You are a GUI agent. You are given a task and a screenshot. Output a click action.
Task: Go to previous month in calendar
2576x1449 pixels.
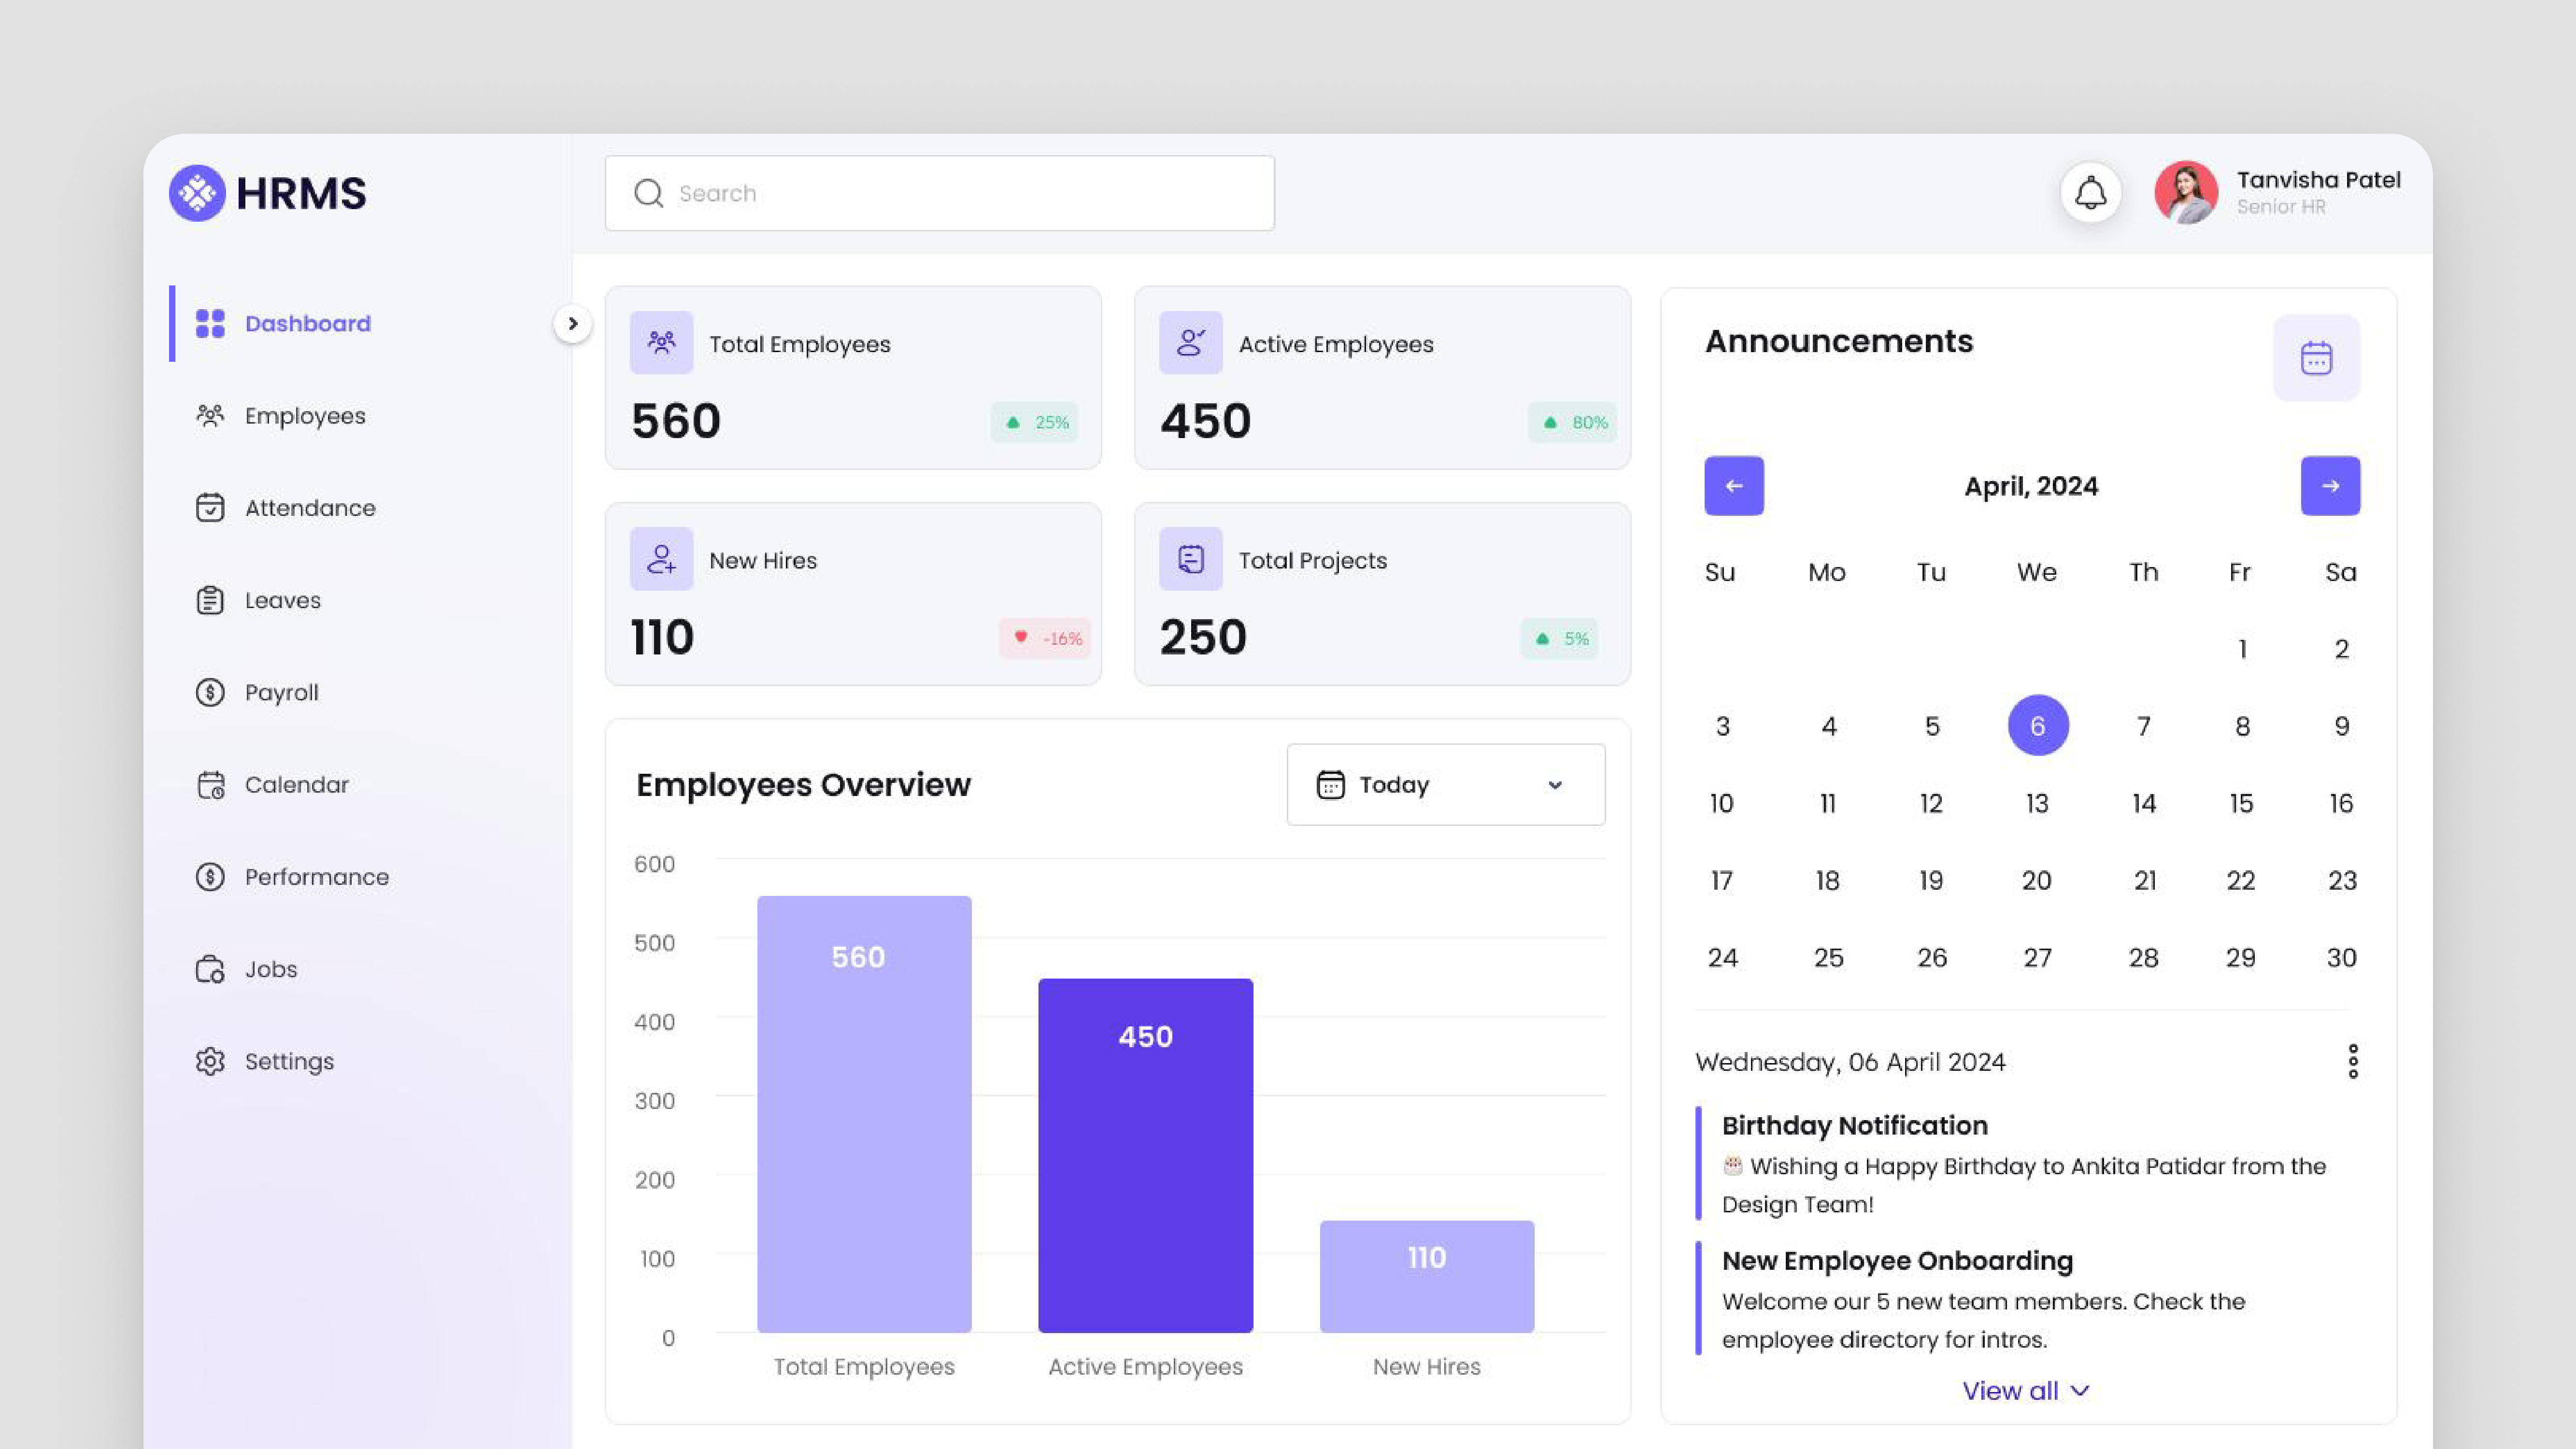tap(1733, 486)
